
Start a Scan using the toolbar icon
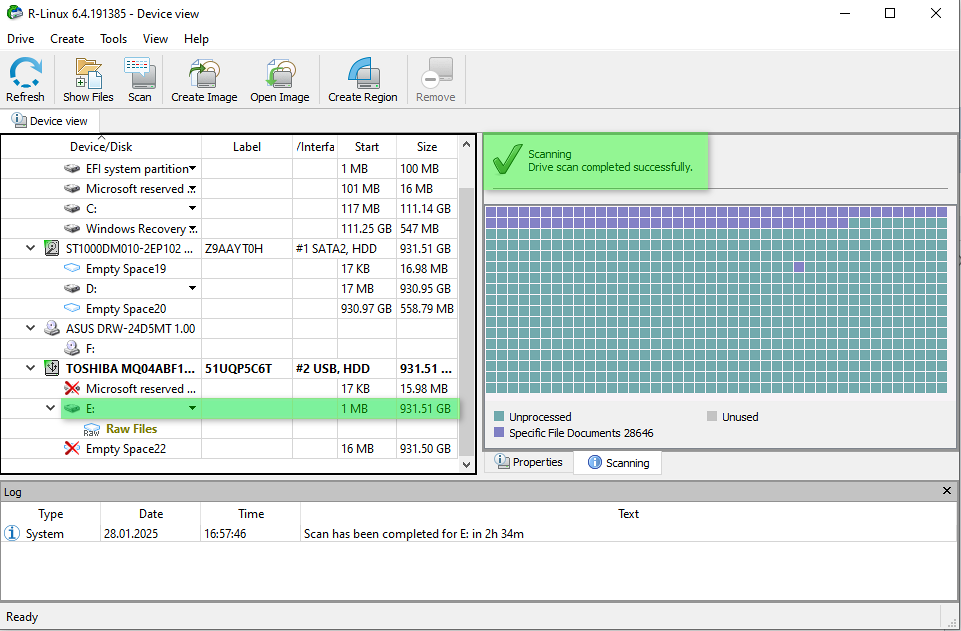140,79
